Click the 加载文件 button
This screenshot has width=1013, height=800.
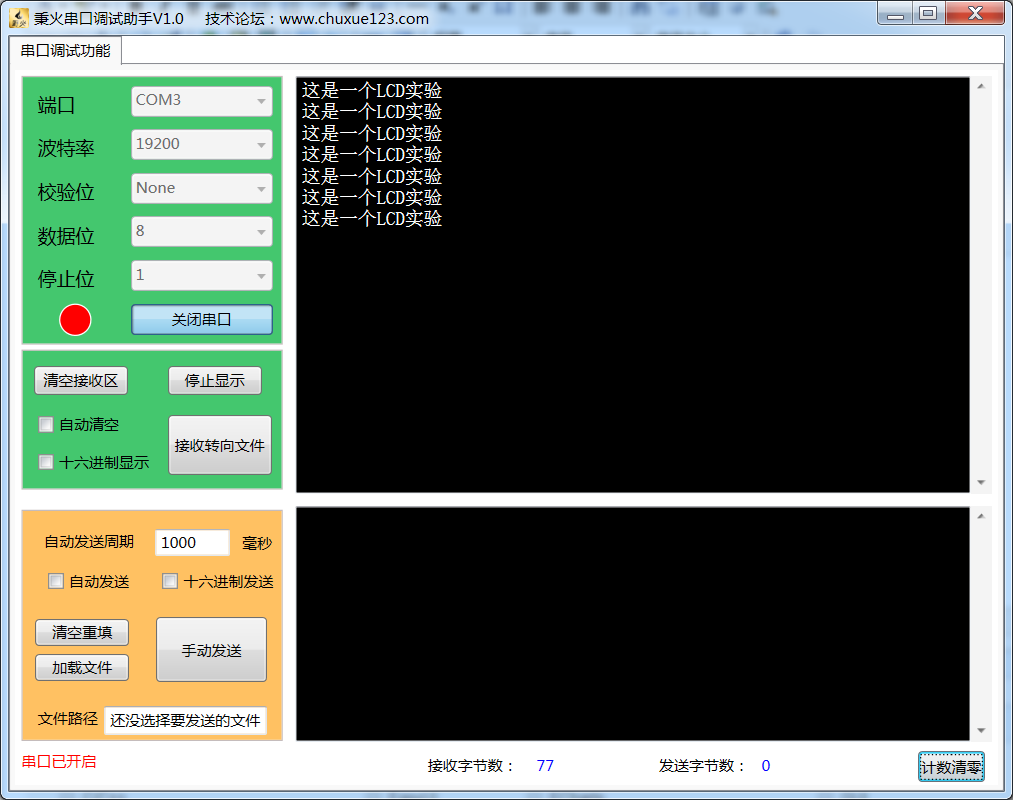click(x=82, y=668)
